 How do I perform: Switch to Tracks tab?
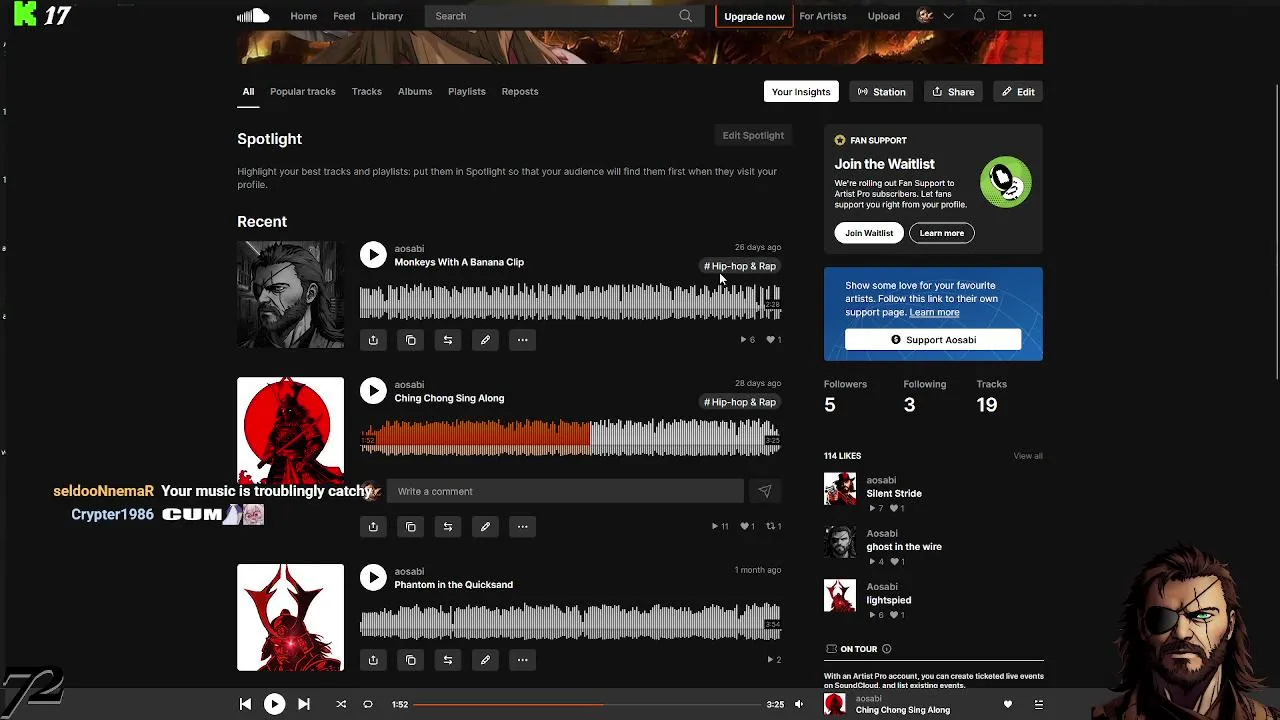(367, 92)
